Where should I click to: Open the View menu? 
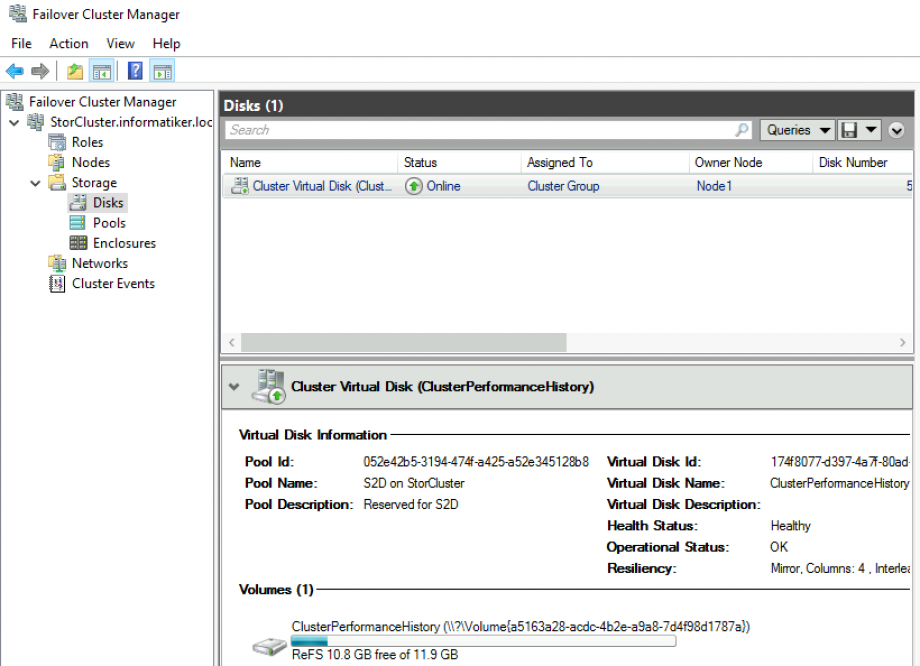click(x=120, y=43)
